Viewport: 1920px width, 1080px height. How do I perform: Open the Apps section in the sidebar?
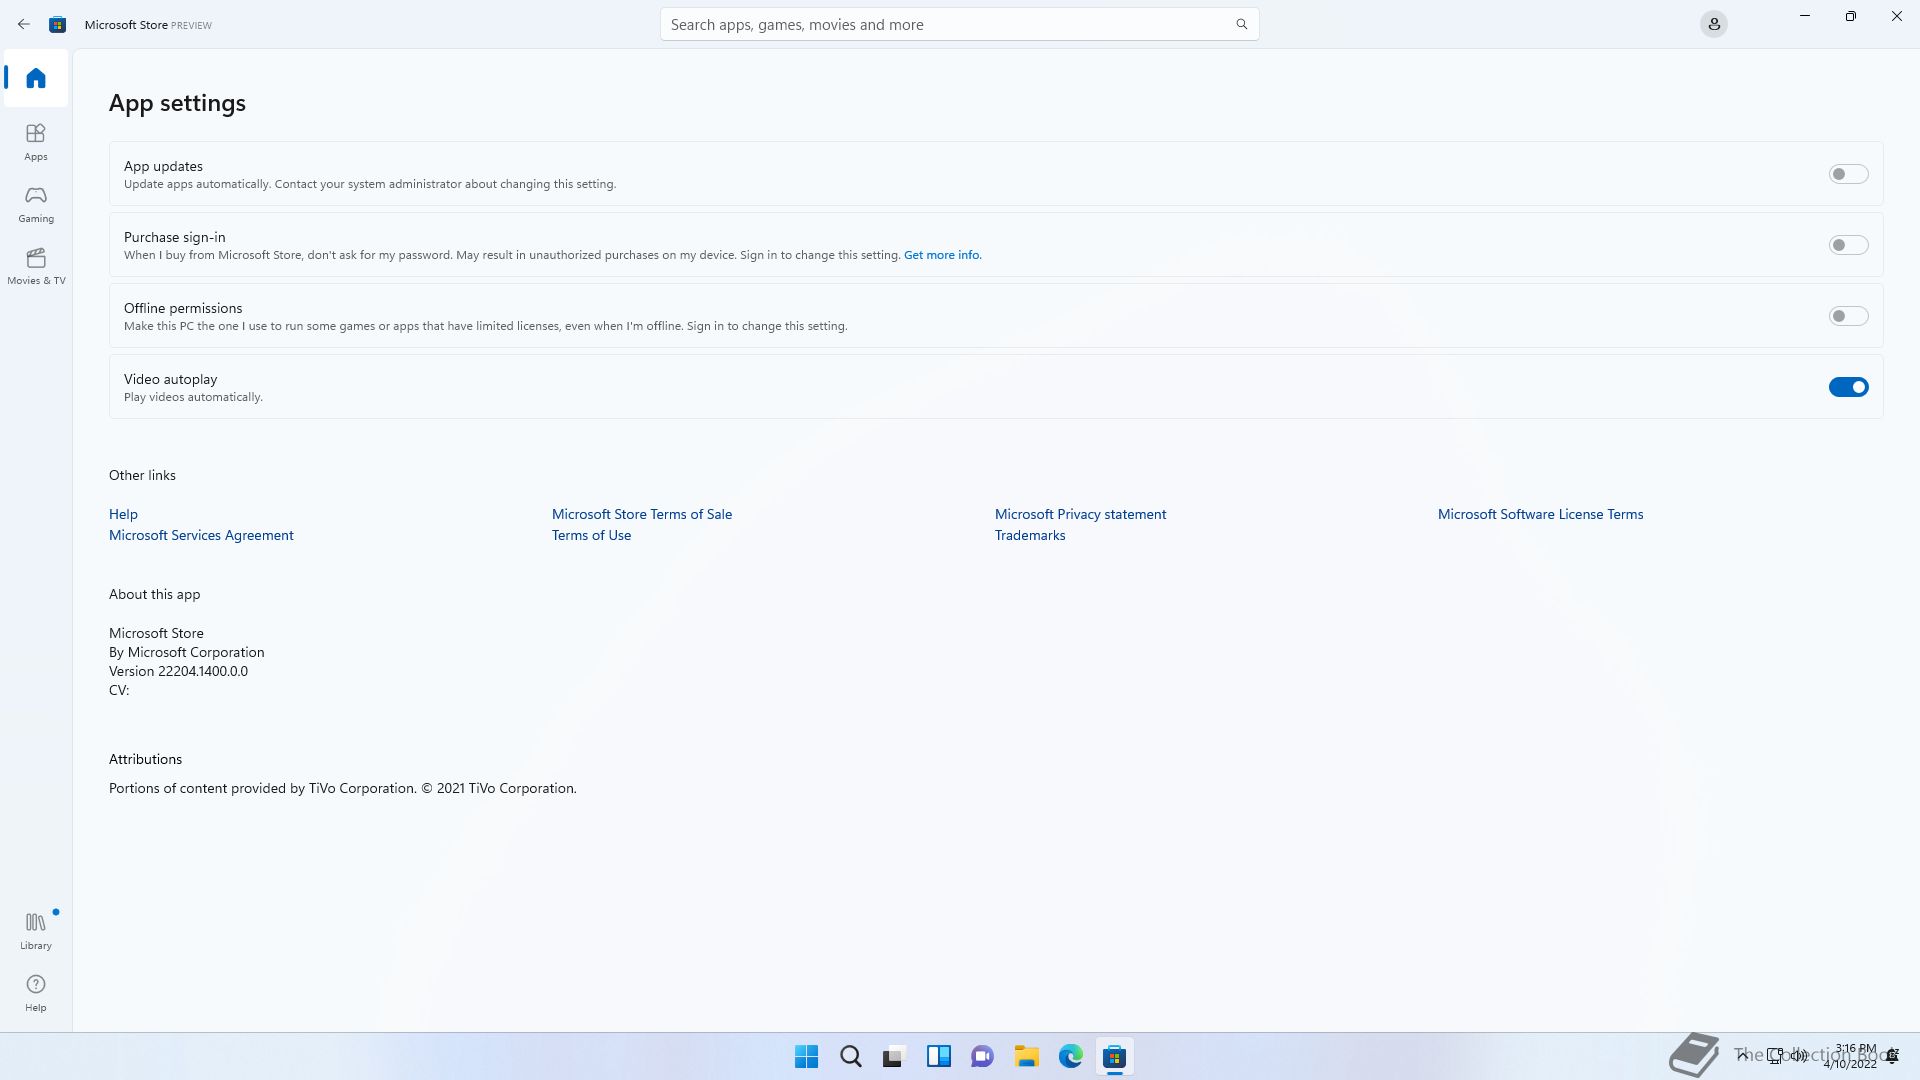coord(36,142)
